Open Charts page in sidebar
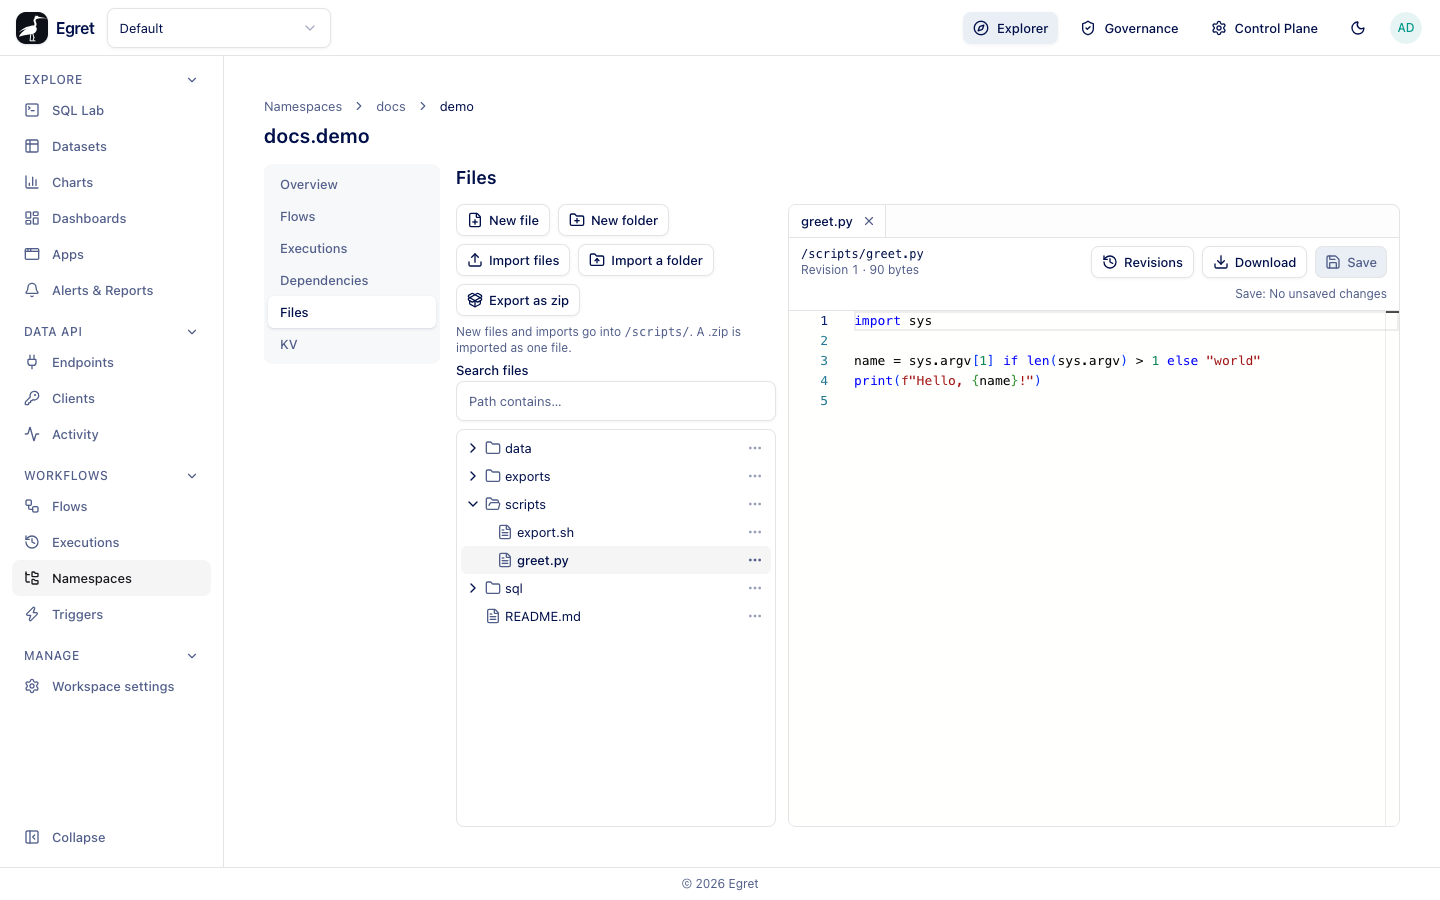Viewport: 1440px width, 900px height. click(x=111, y=182)
